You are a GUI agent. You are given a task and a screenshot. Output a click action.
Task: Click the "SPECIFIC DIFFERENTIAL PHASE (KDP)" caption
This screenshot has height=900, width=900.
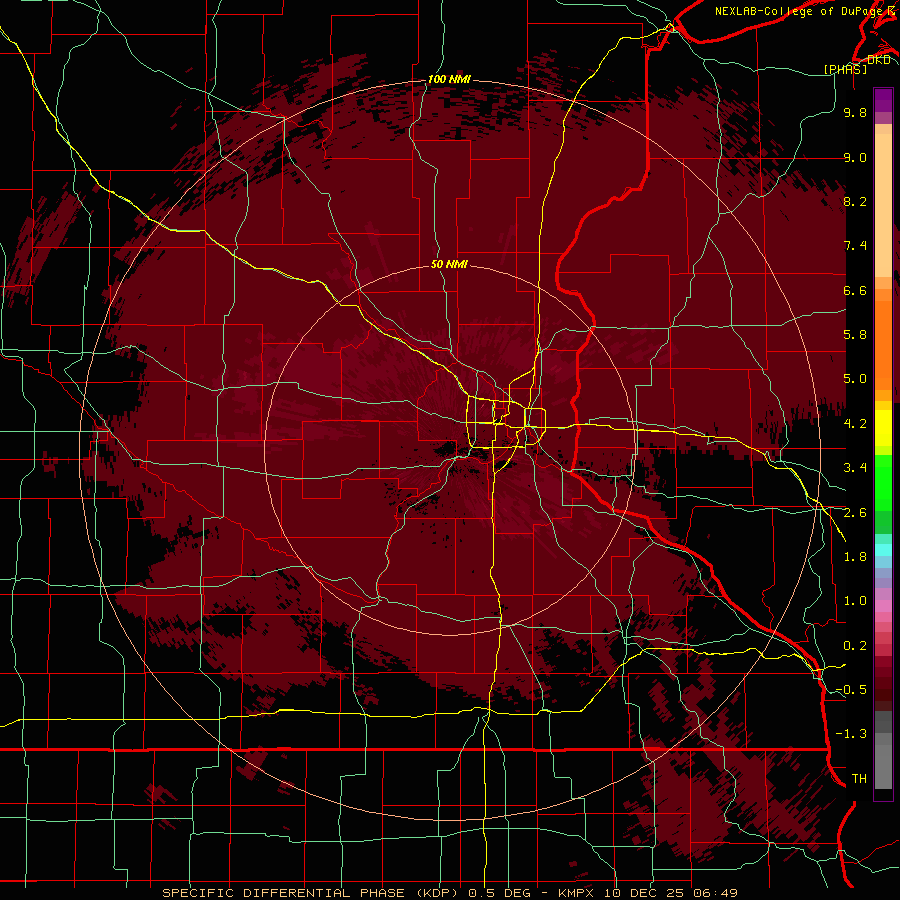(312, 893)
